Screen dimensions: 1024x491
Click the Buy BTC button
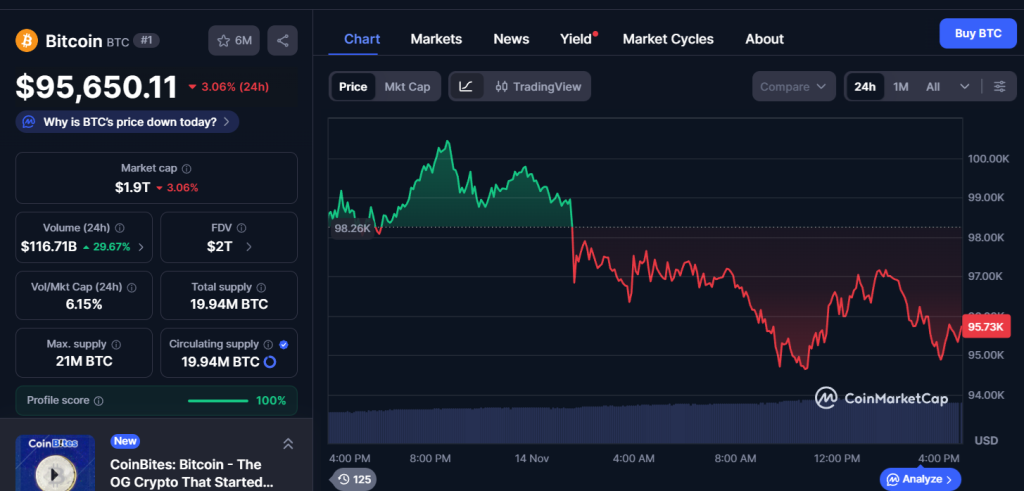coord(977,33)
